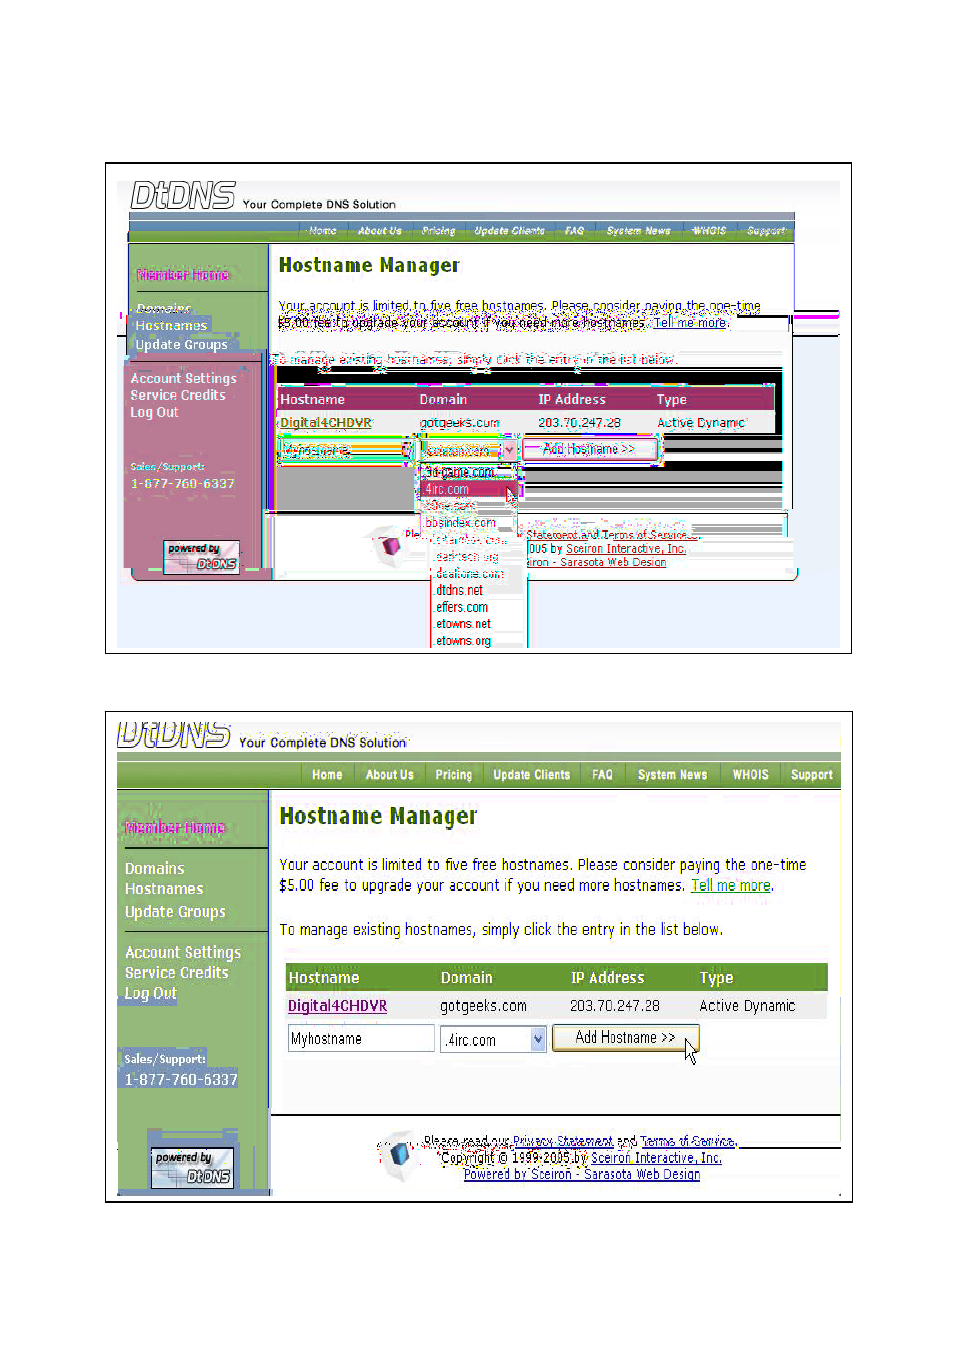Screen dimensions: 954x1351
Task: Open Pricing in the upper screenshot nav bar
Action: [x=438, y=231]
